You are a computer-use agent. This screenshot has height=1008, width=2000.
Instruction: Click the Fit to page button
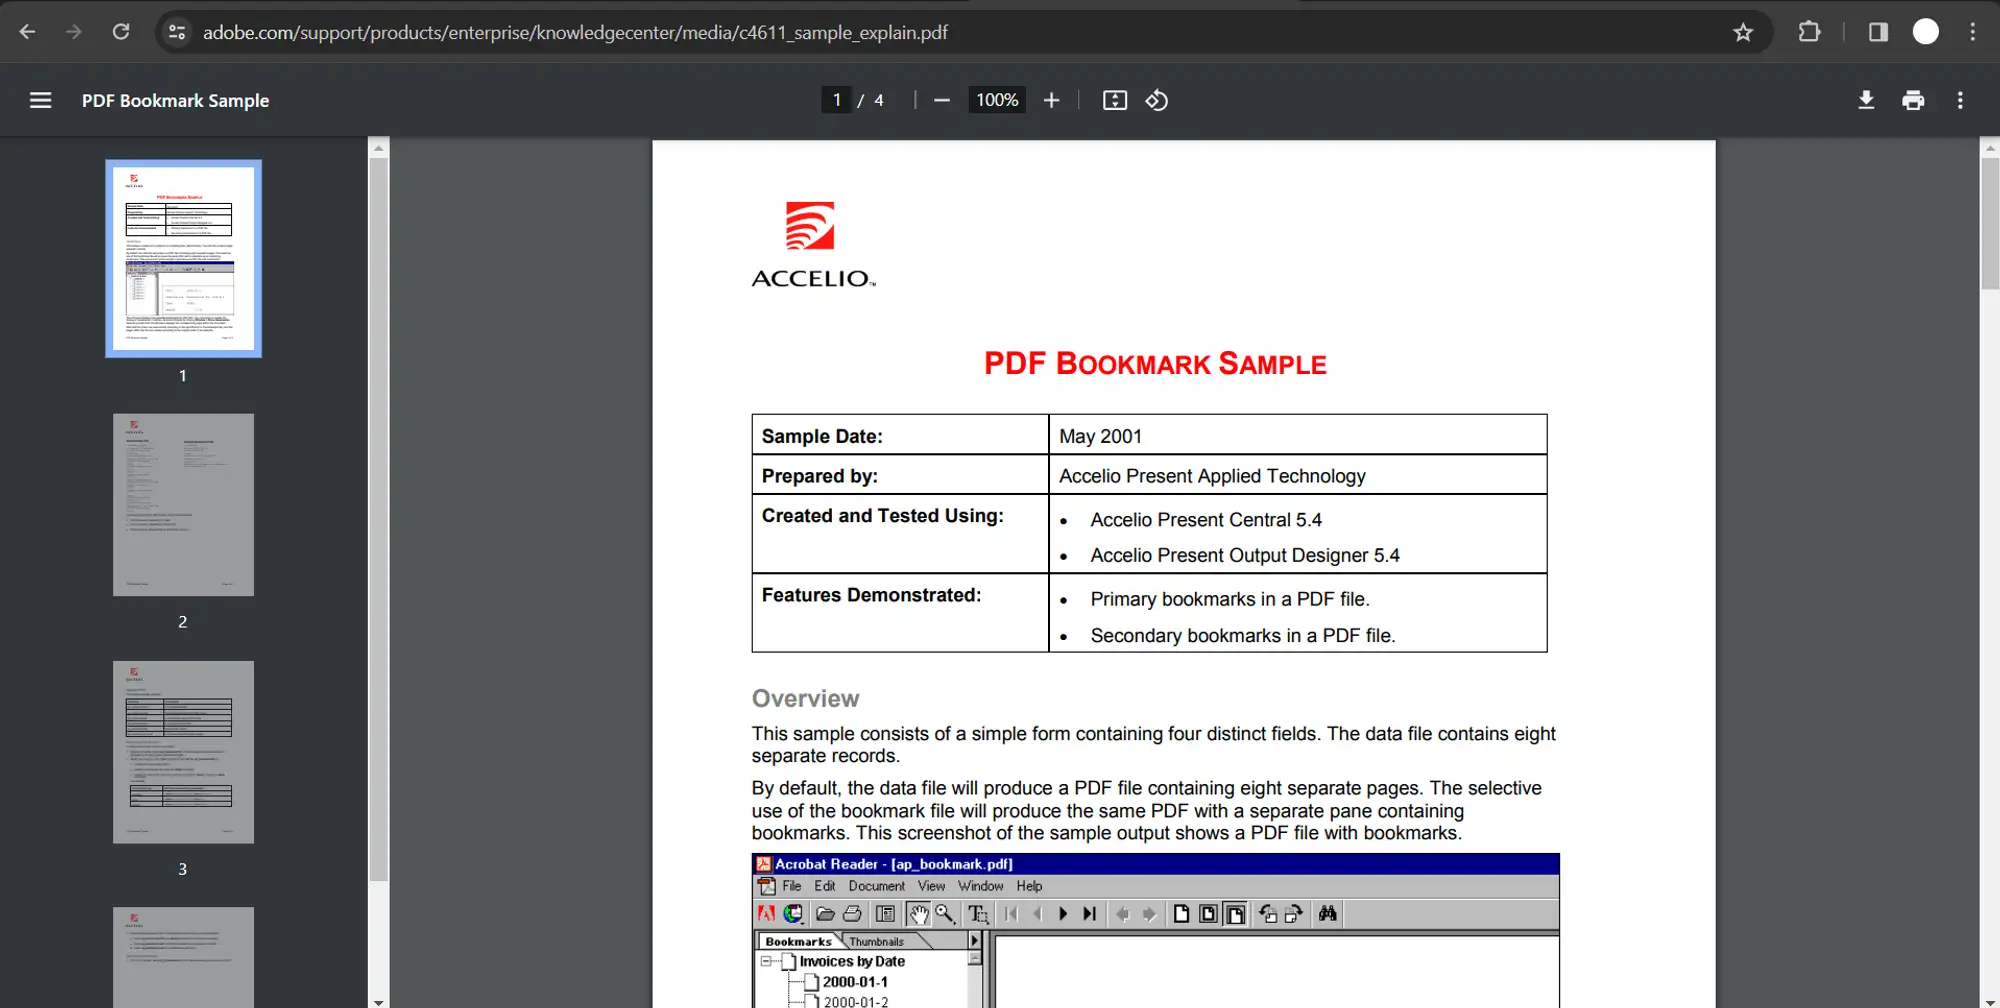[x=1115, y=100]
